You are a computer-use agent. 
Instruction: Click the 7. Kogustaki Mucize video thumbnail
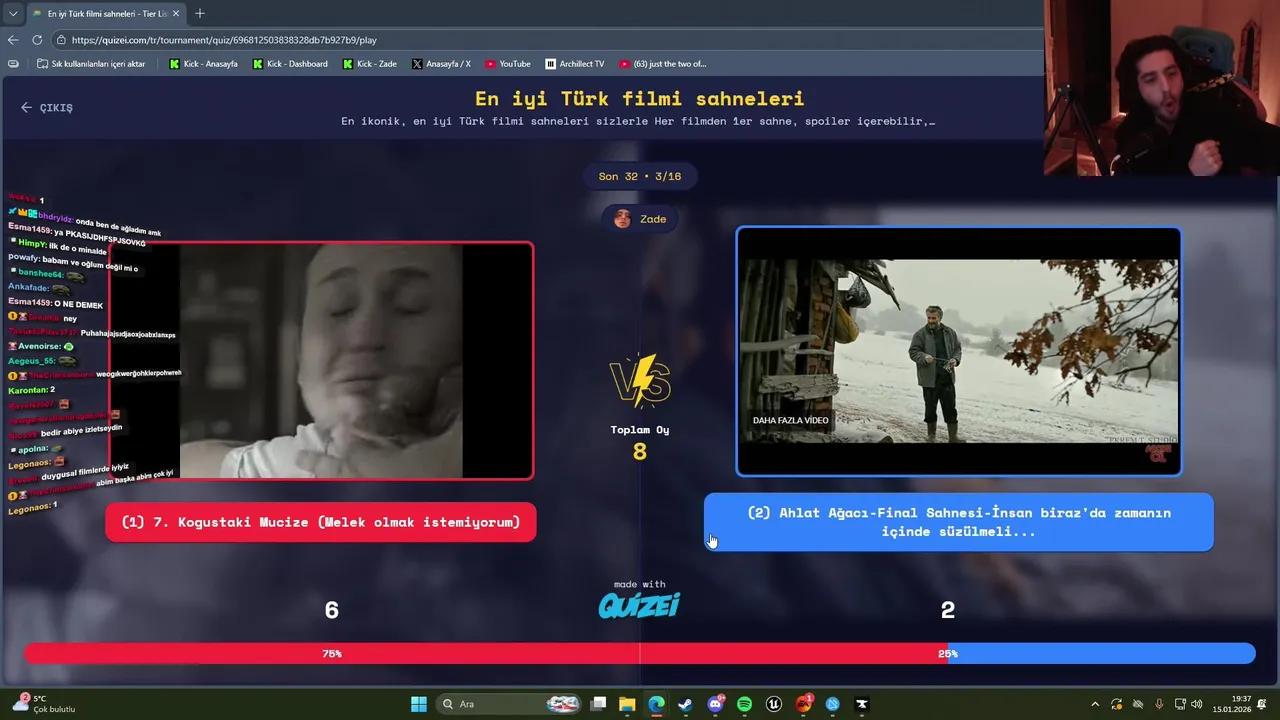pyautogui.click(x=321, y=361)
